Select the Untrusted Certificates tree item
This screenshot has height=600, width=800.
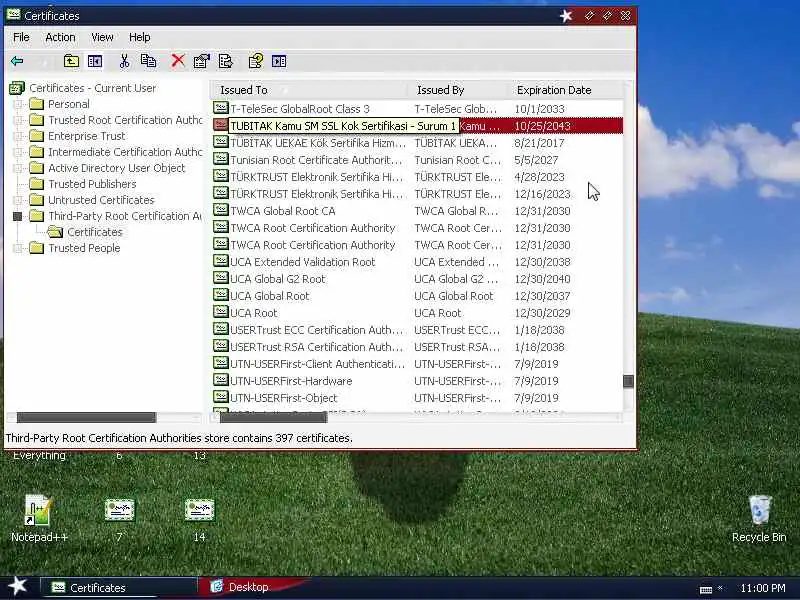point(101,200)
